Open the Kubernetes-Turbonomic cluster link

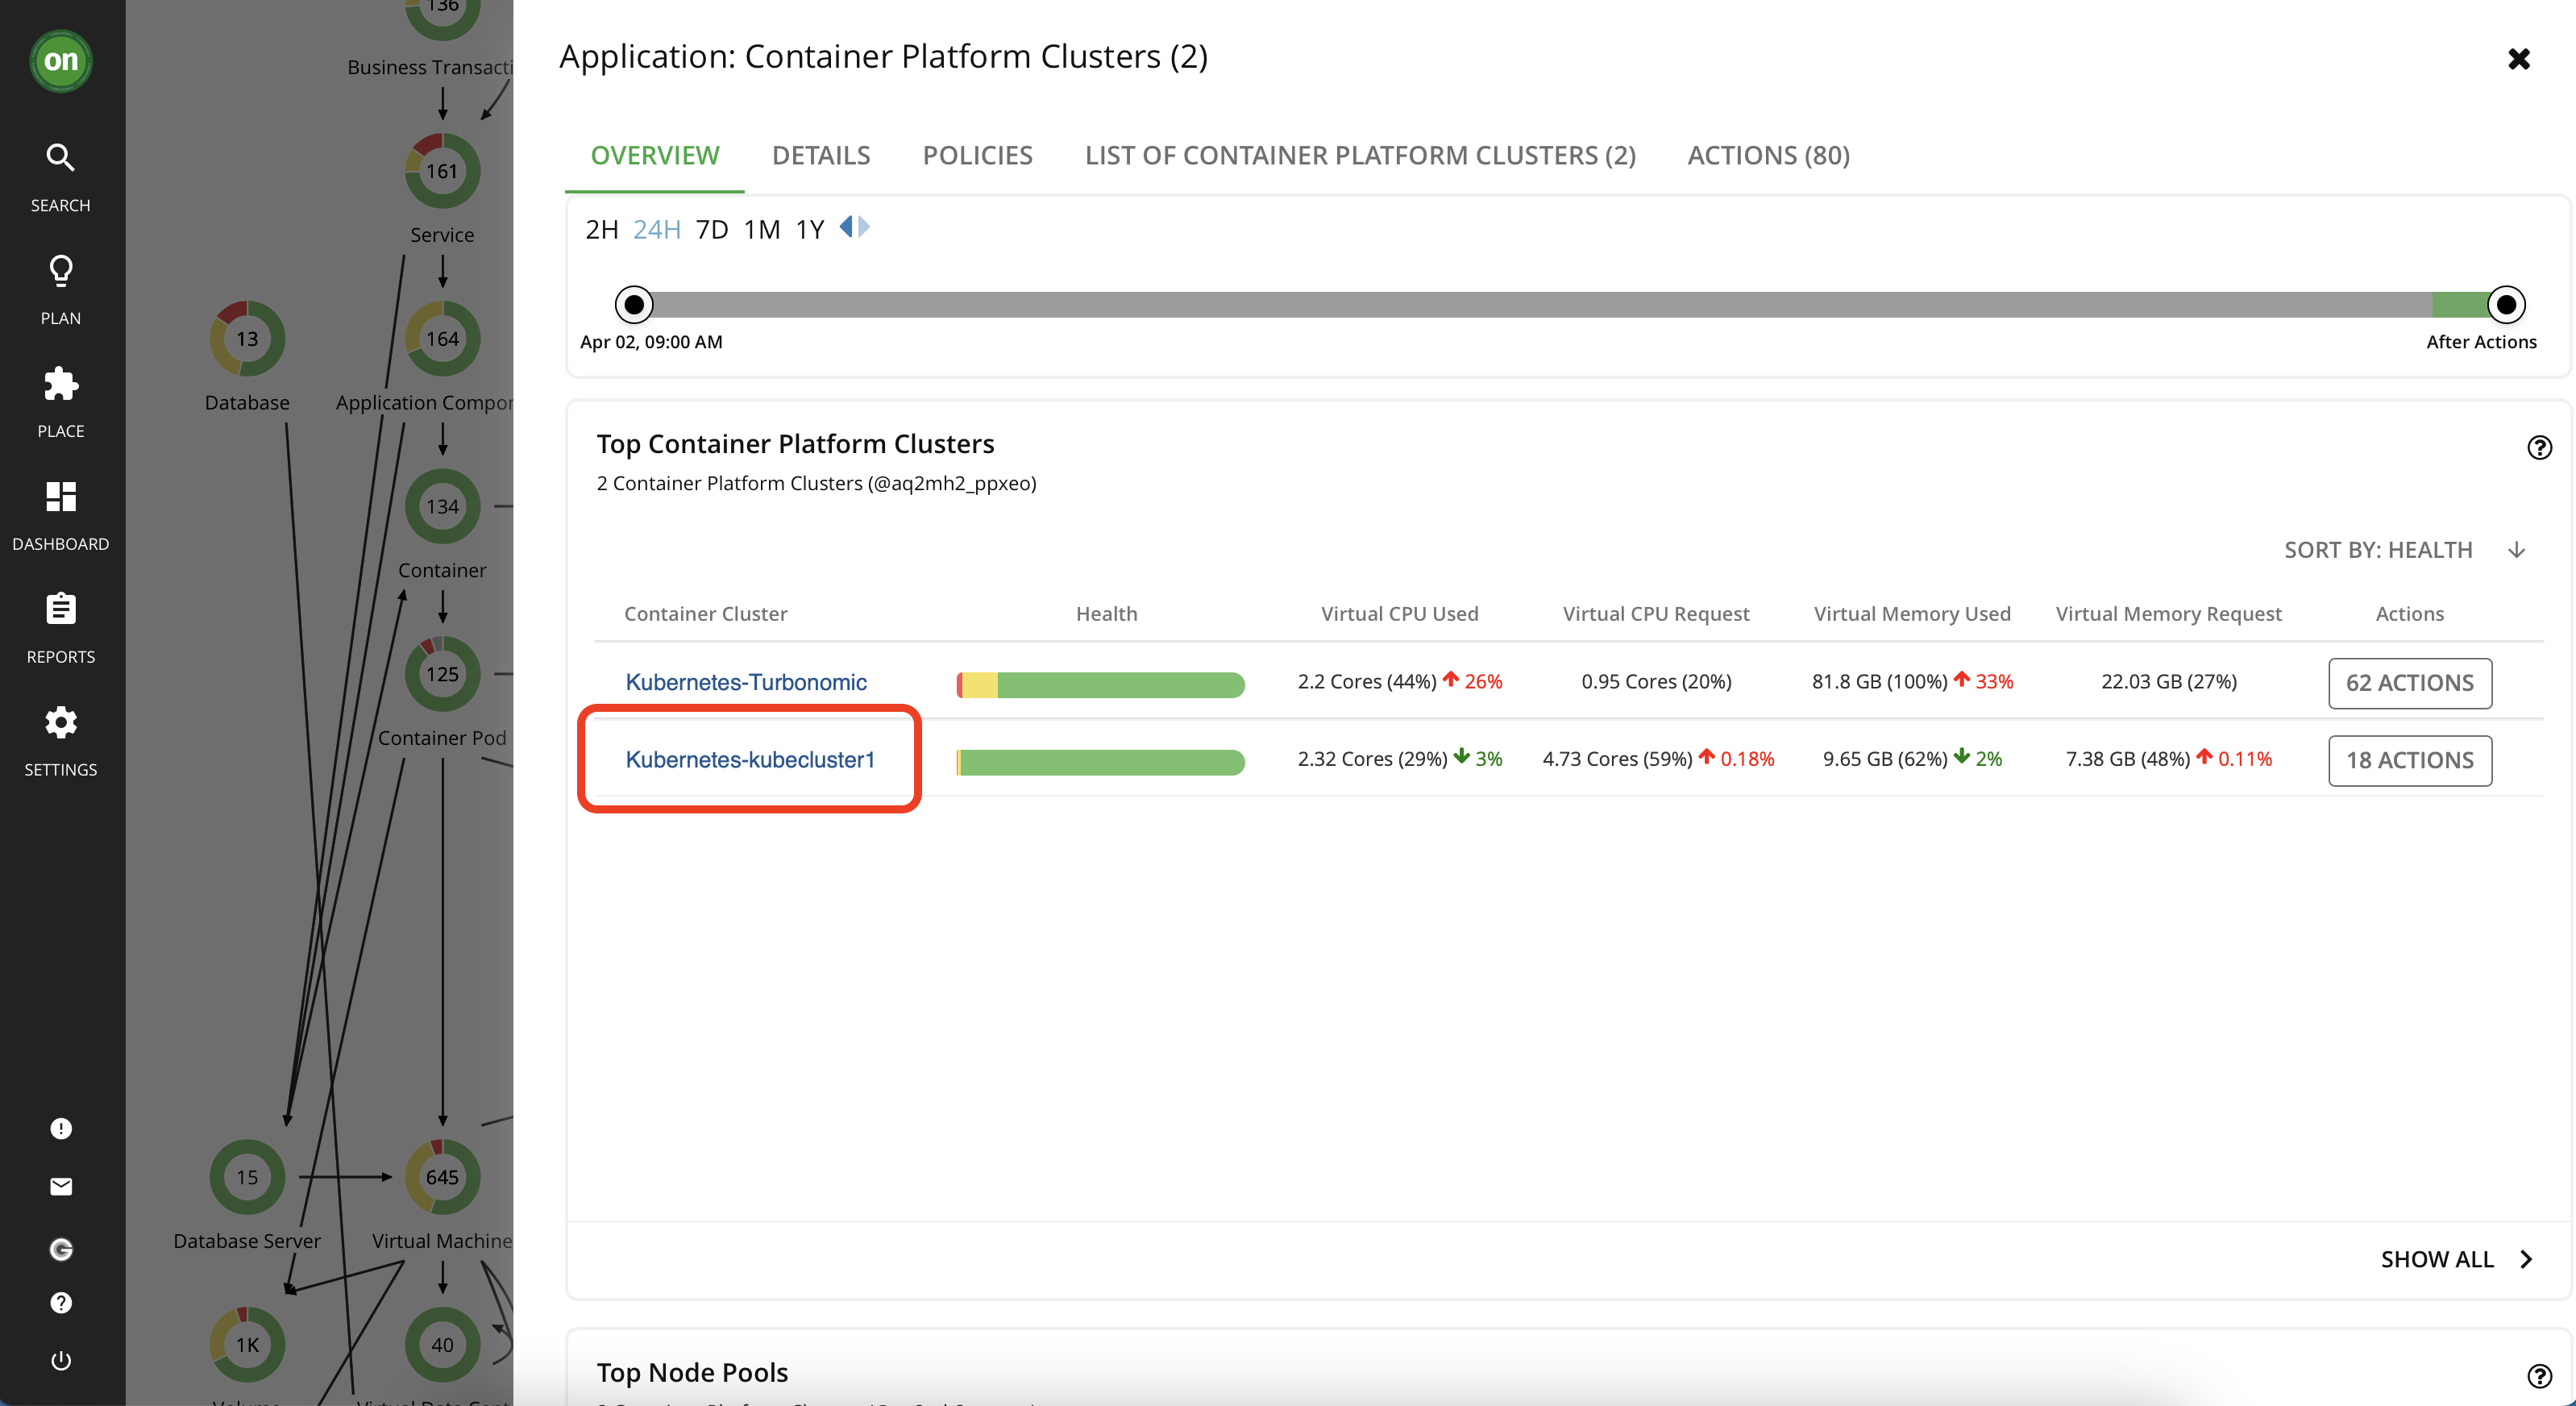pos(746,682)
